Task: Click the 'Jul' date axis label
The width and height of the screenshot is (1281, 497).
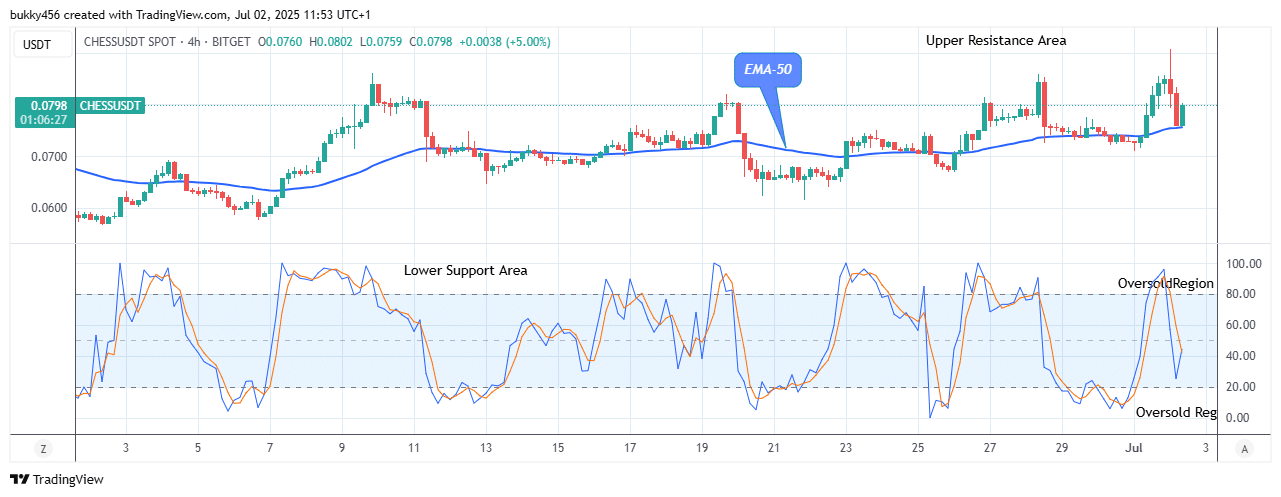Action: pyautogui.click(x=1134, y=448)
